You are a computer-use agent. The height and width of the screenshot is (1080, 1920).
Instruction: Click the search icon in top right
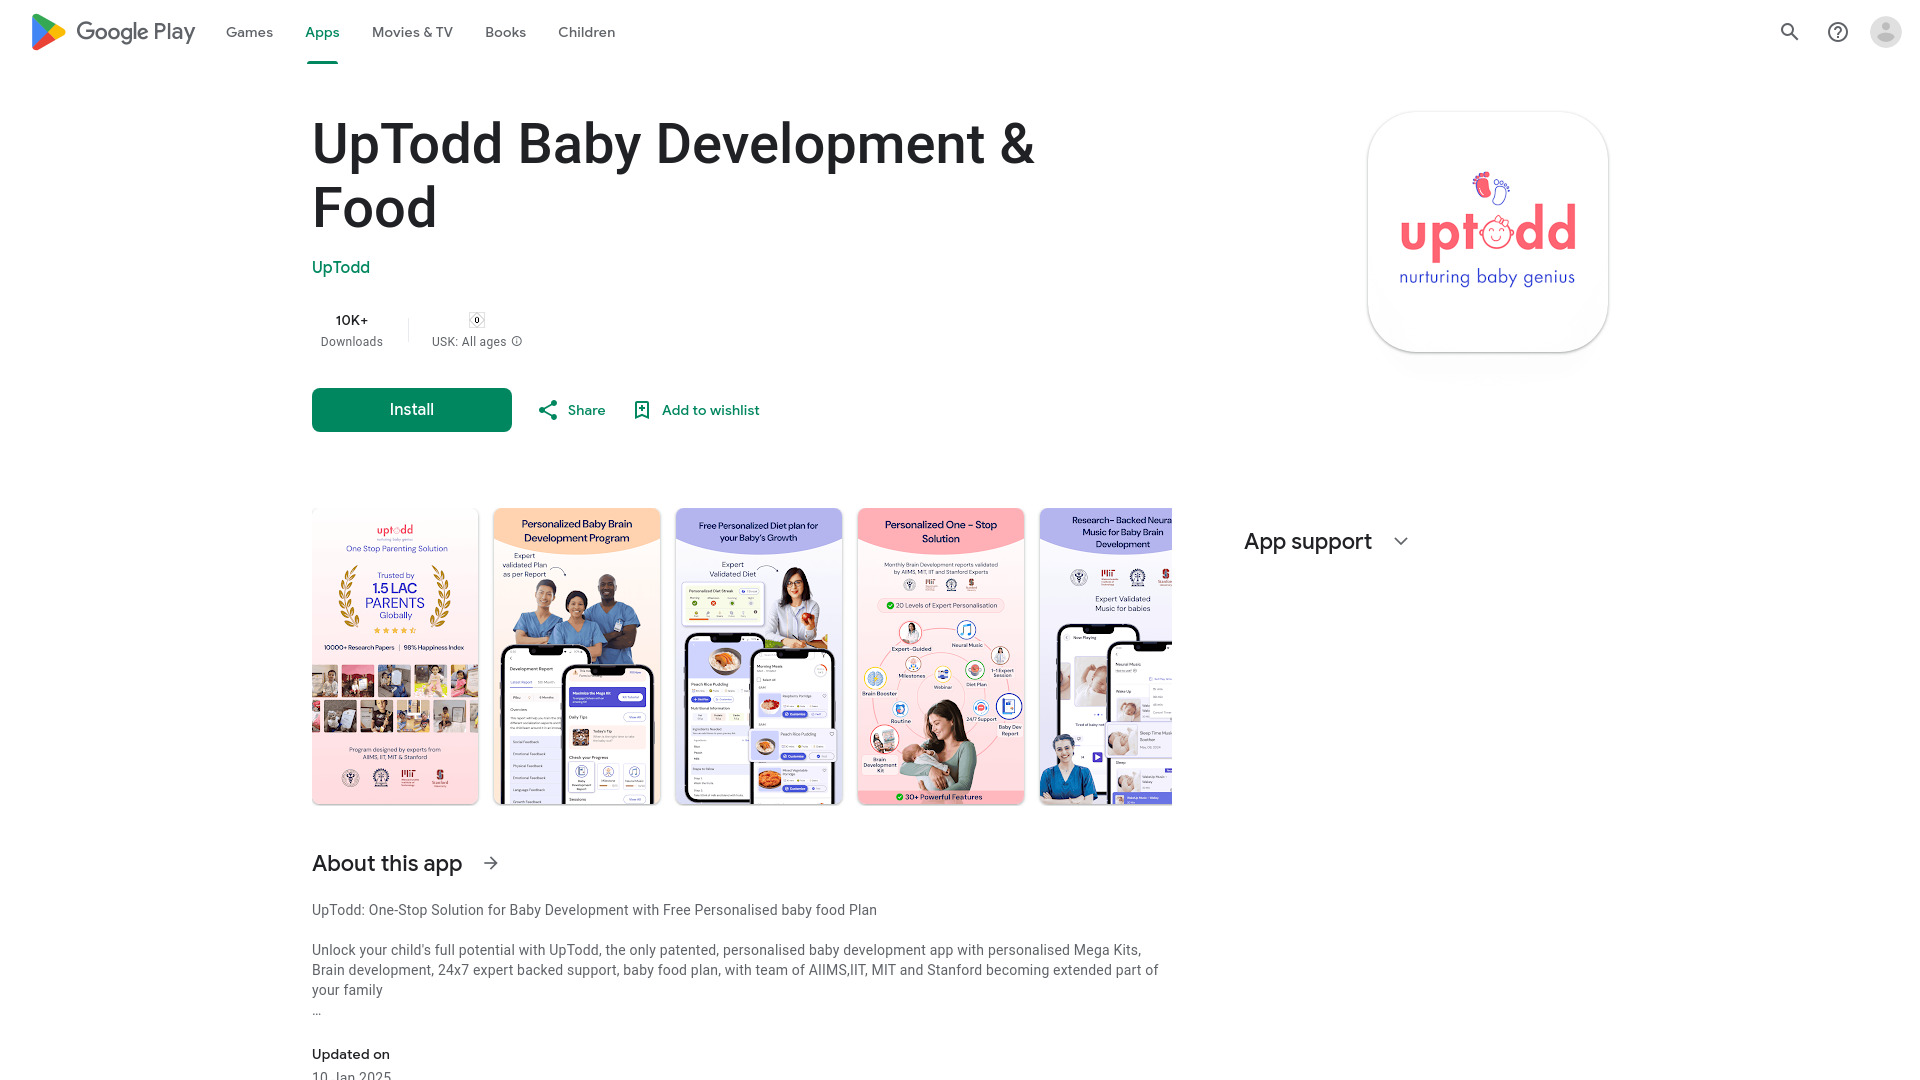pyautogui.click(x=1789, y=32)
